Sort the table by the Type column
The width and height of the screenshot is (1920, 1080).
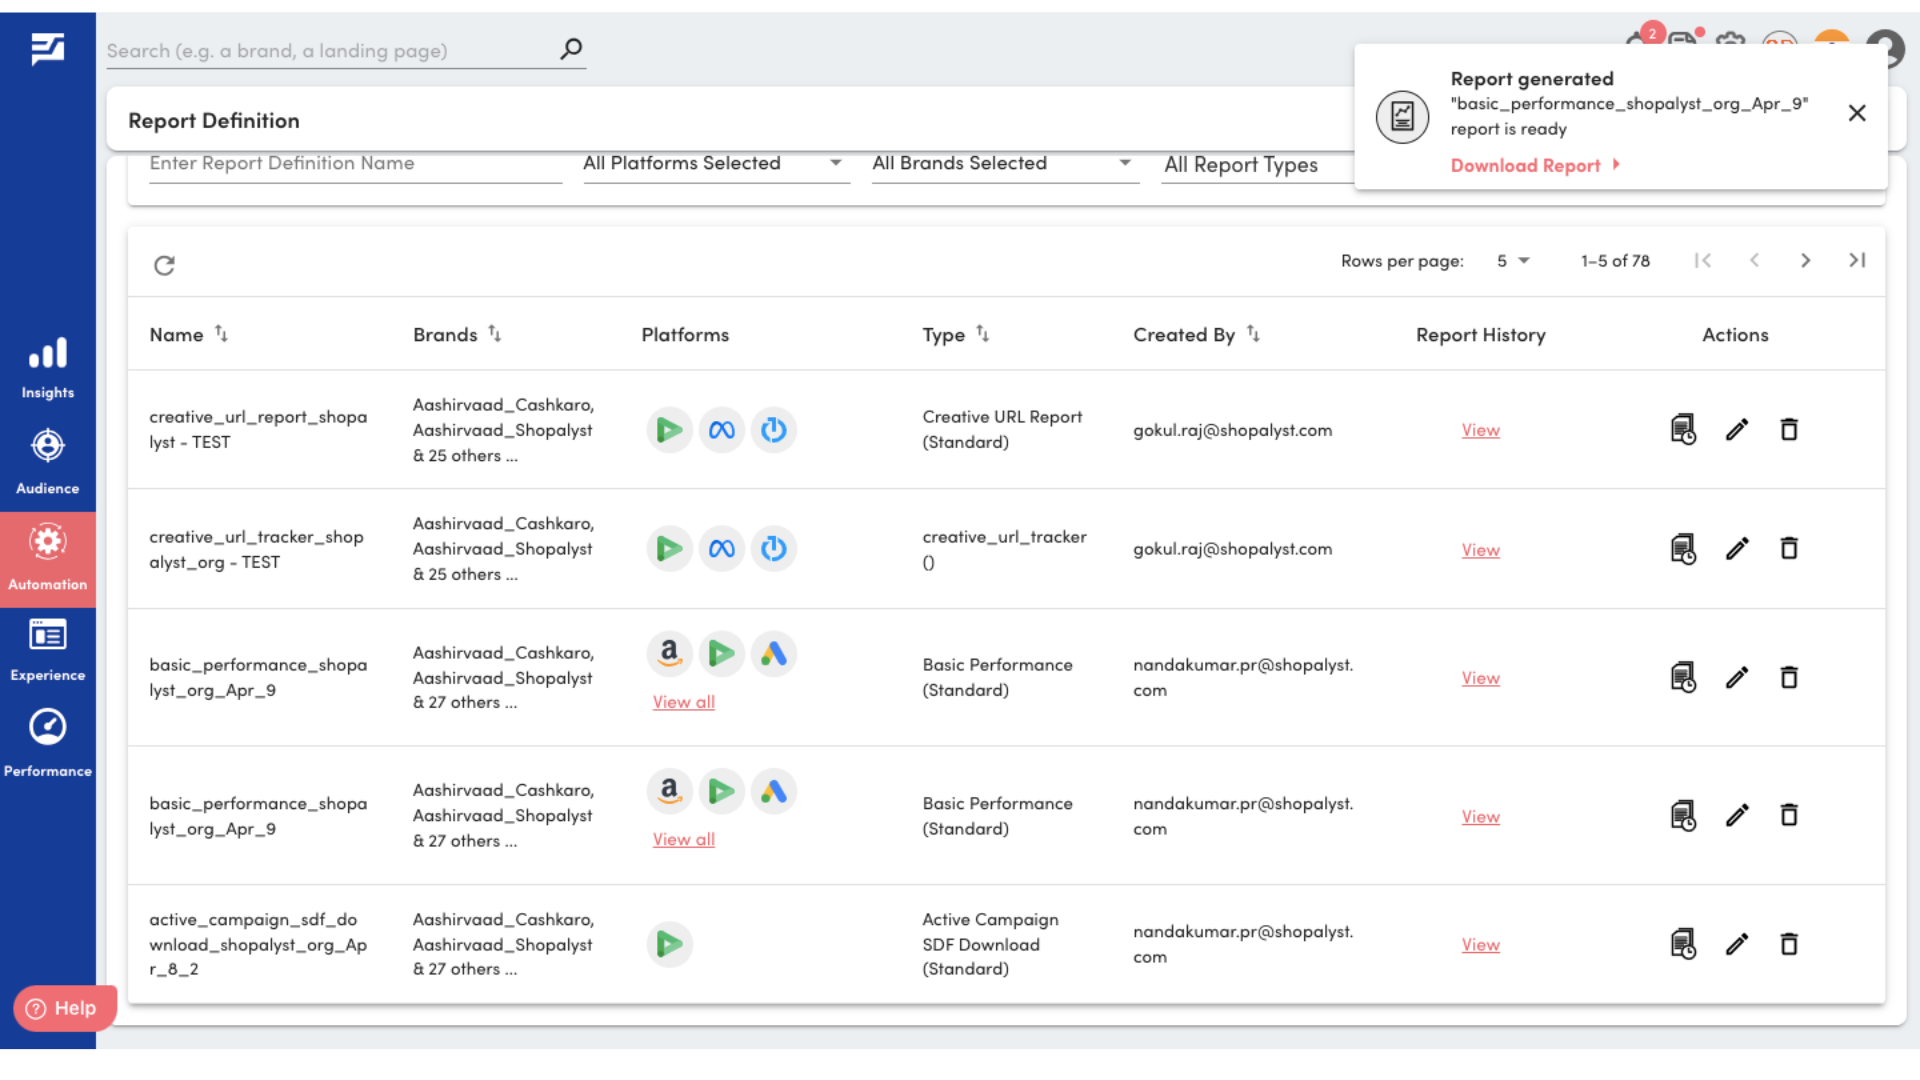[983, 334]
